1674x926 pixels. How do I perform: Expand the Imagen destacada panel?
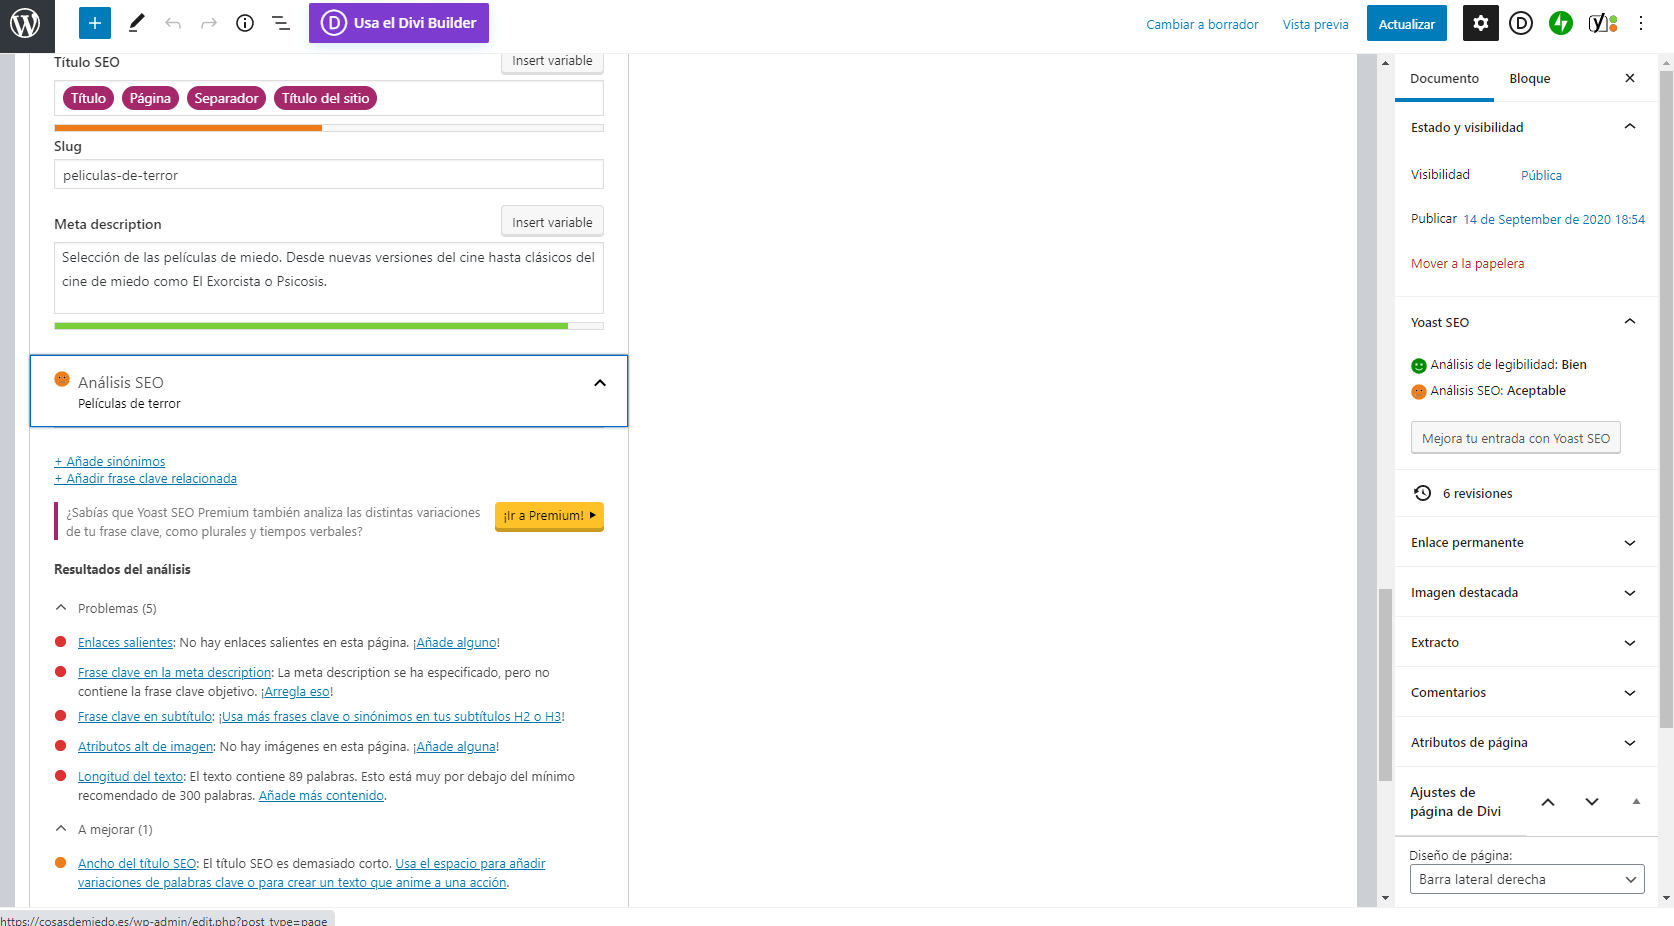click(1526, 593)
